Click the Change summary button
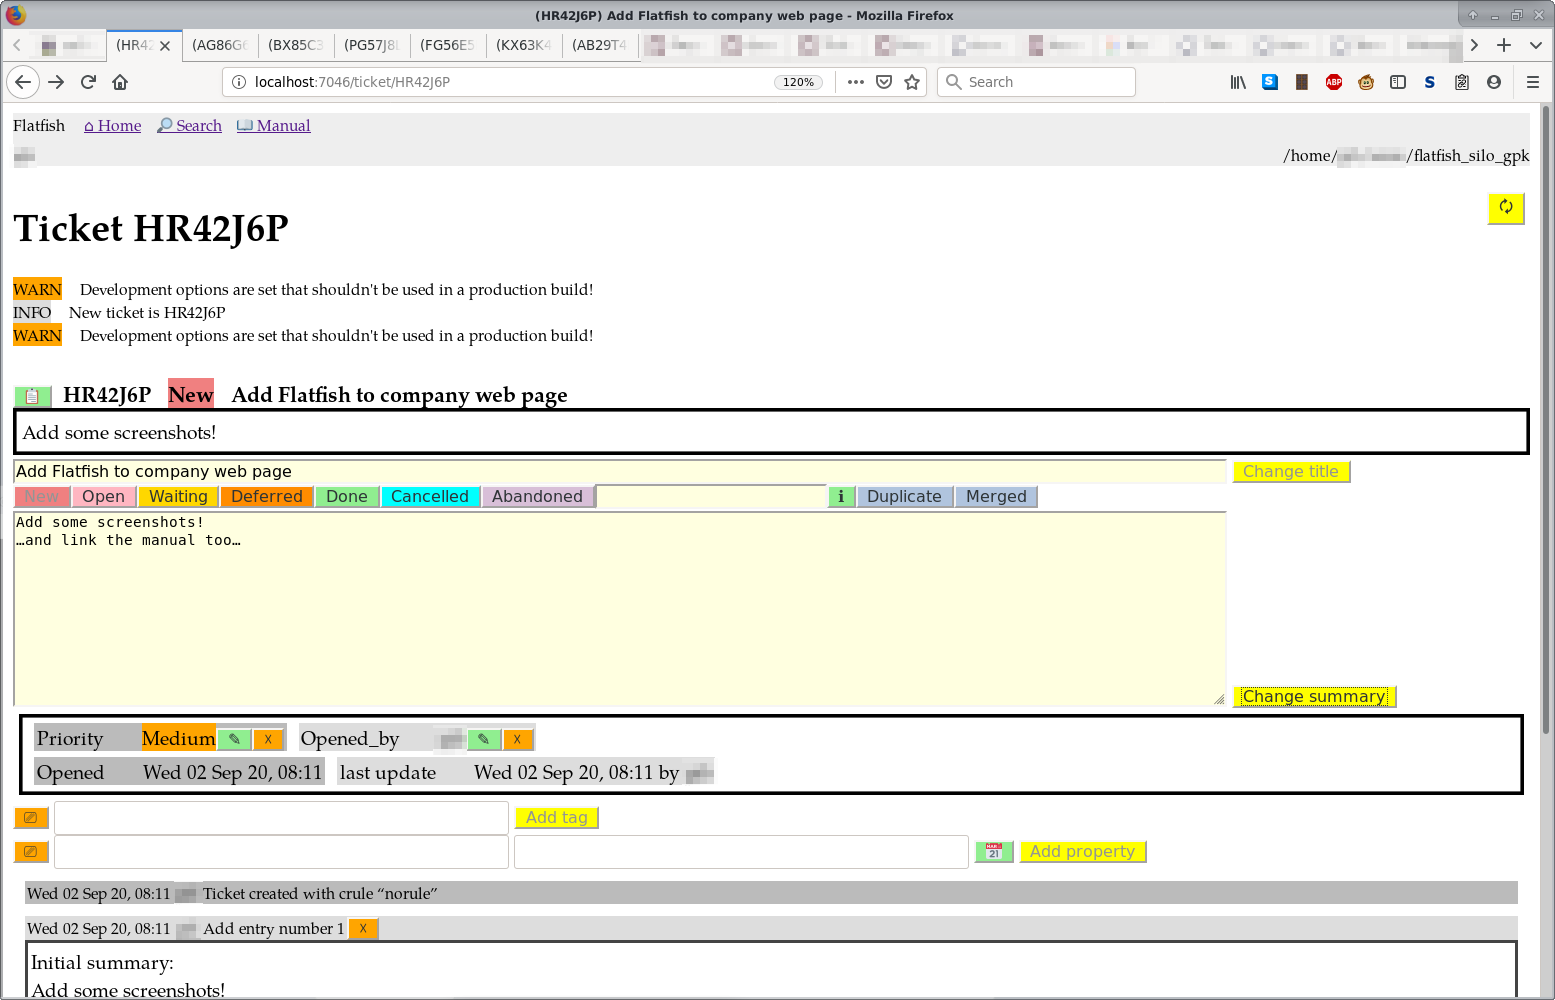Image resolution: width=1555 pixels, height=1000 pixels. [1313, 696]
